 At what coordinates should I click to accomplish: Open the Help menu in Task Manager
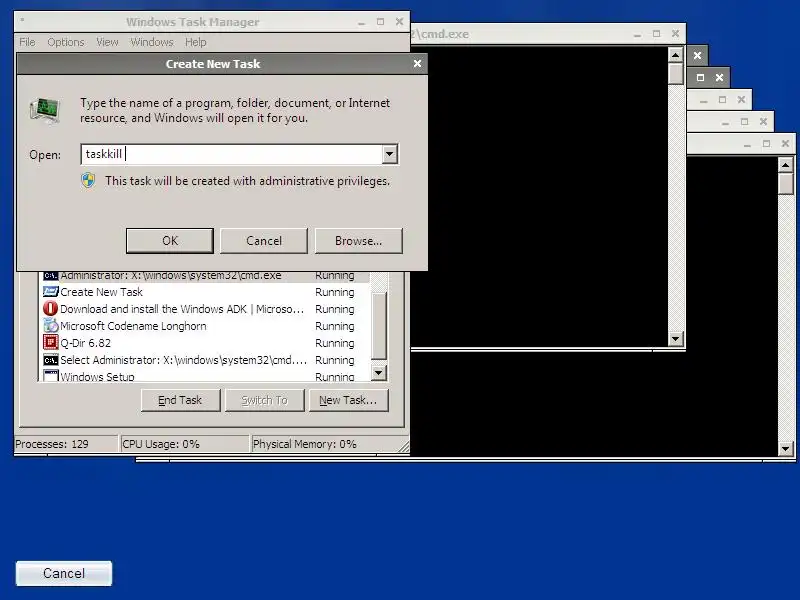(x=195, y=42)
